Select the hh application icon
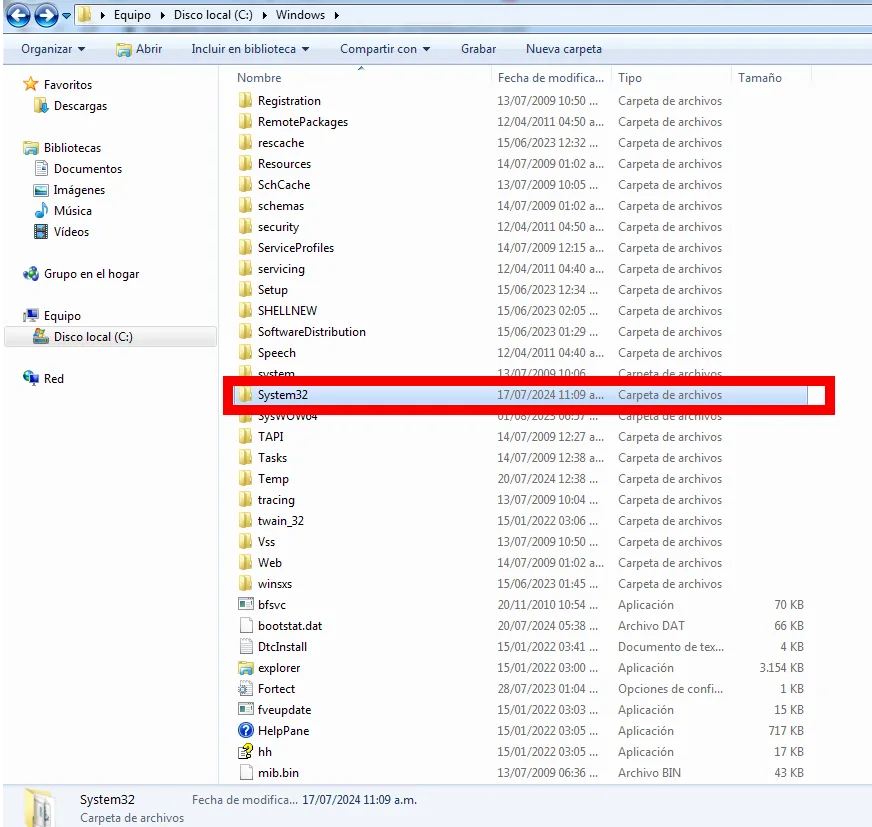Viewport: 872px width, 827px height. pyautogui.click(x=244, y=751)
